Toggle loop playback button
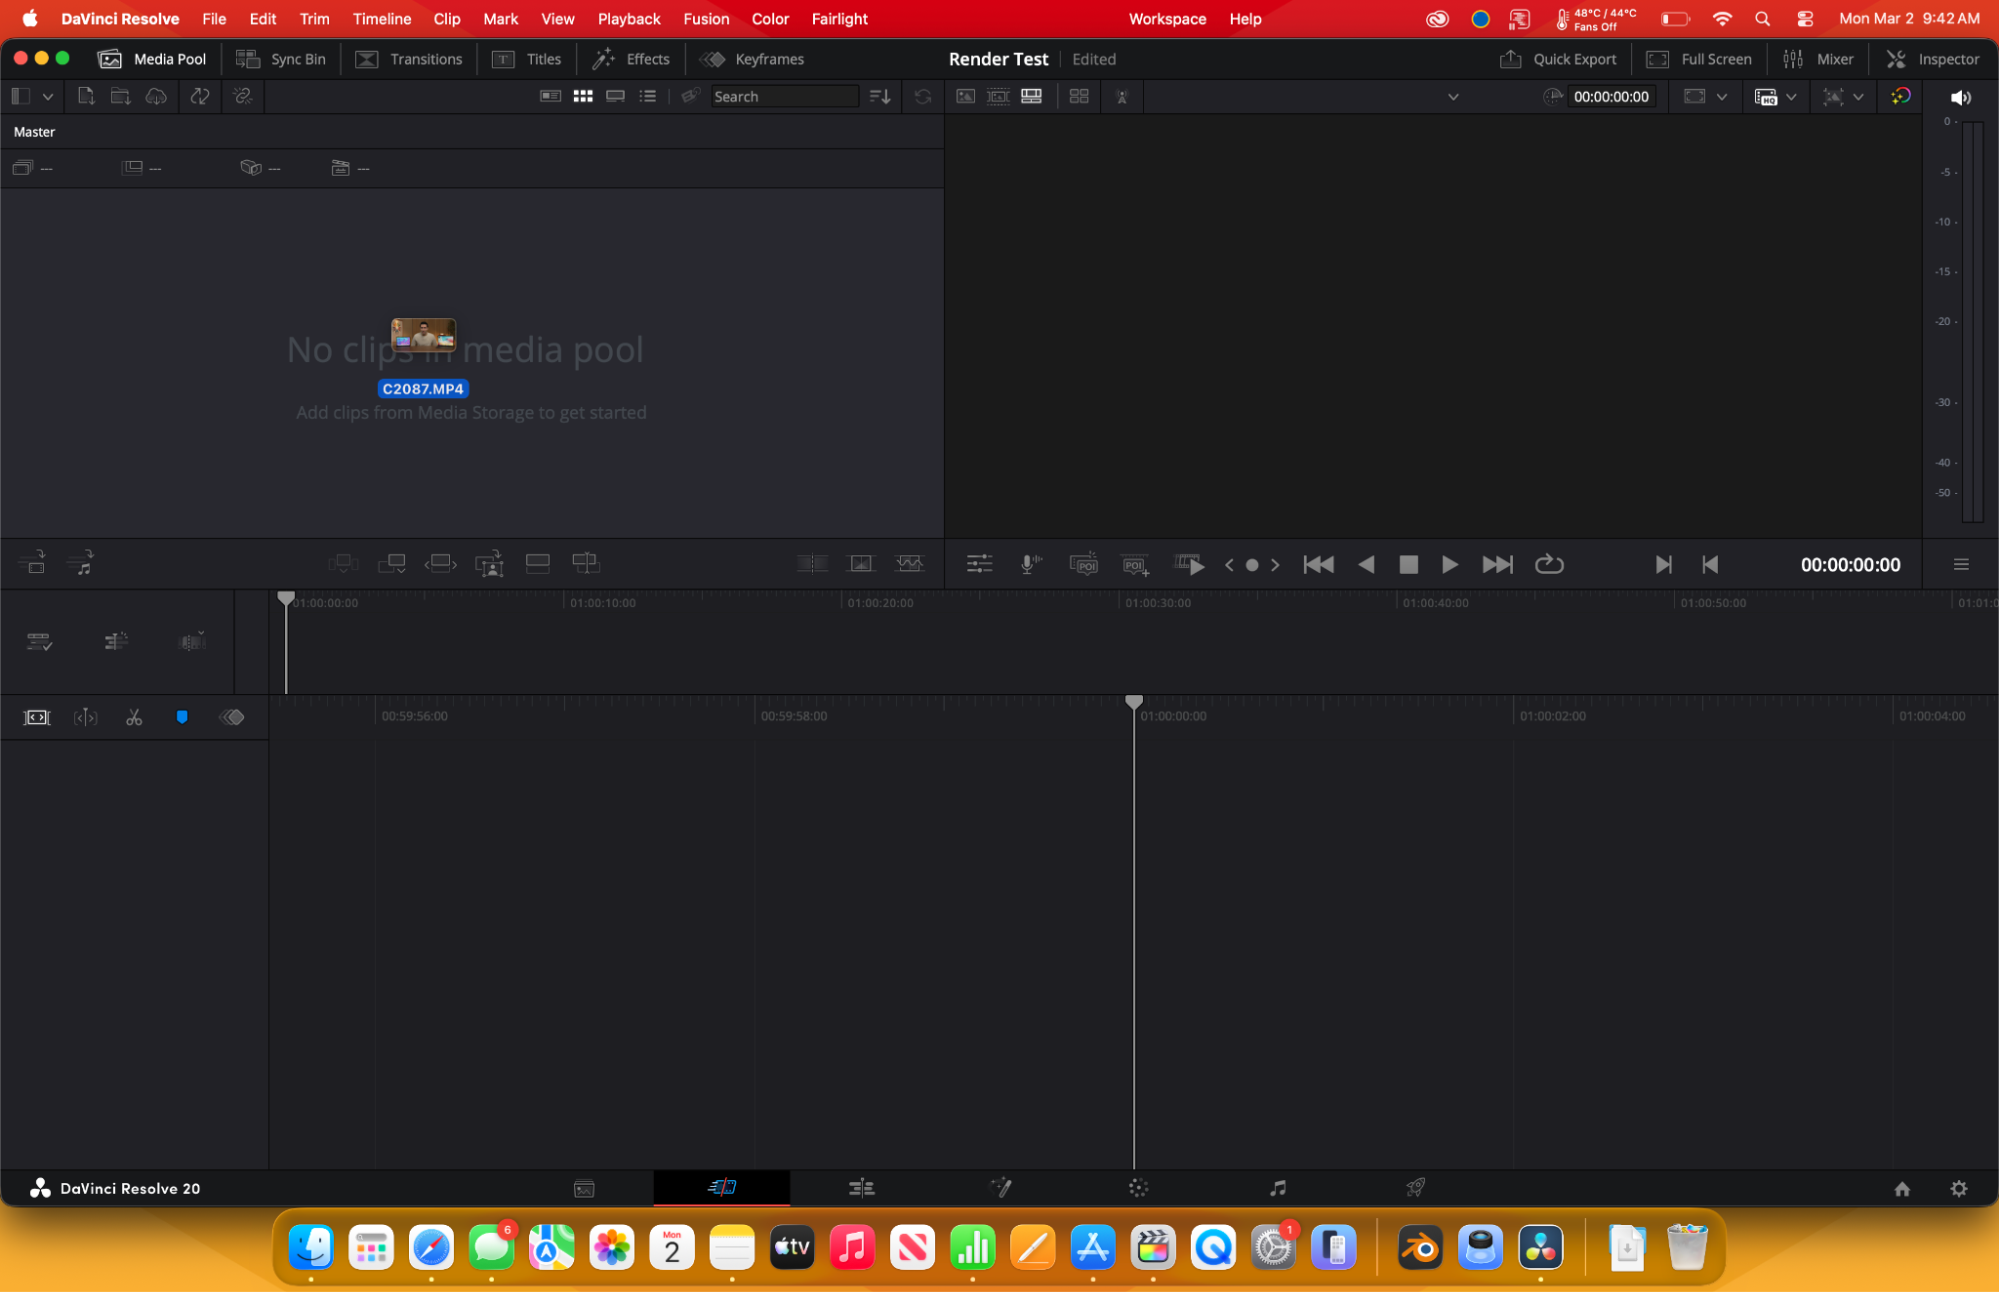1999x1293 pixels. 1548,565
